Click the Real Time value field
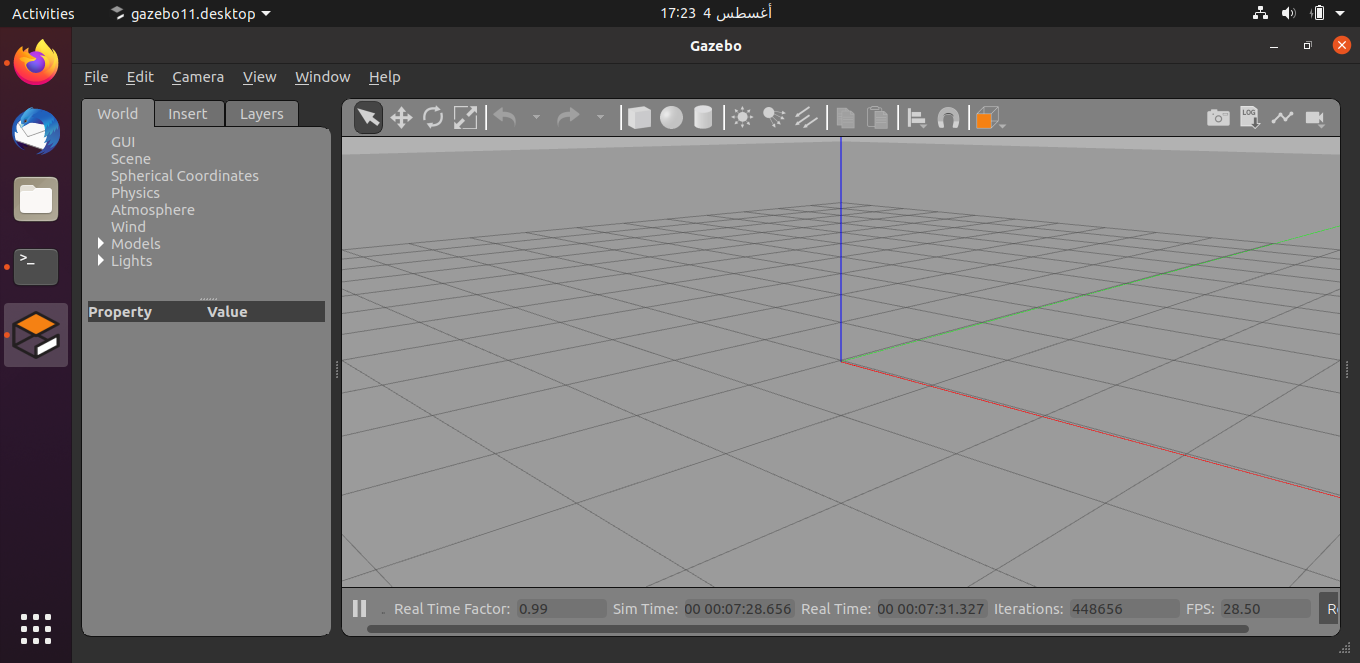Screen dimensions: 1360x663 (x=932, y=608)
